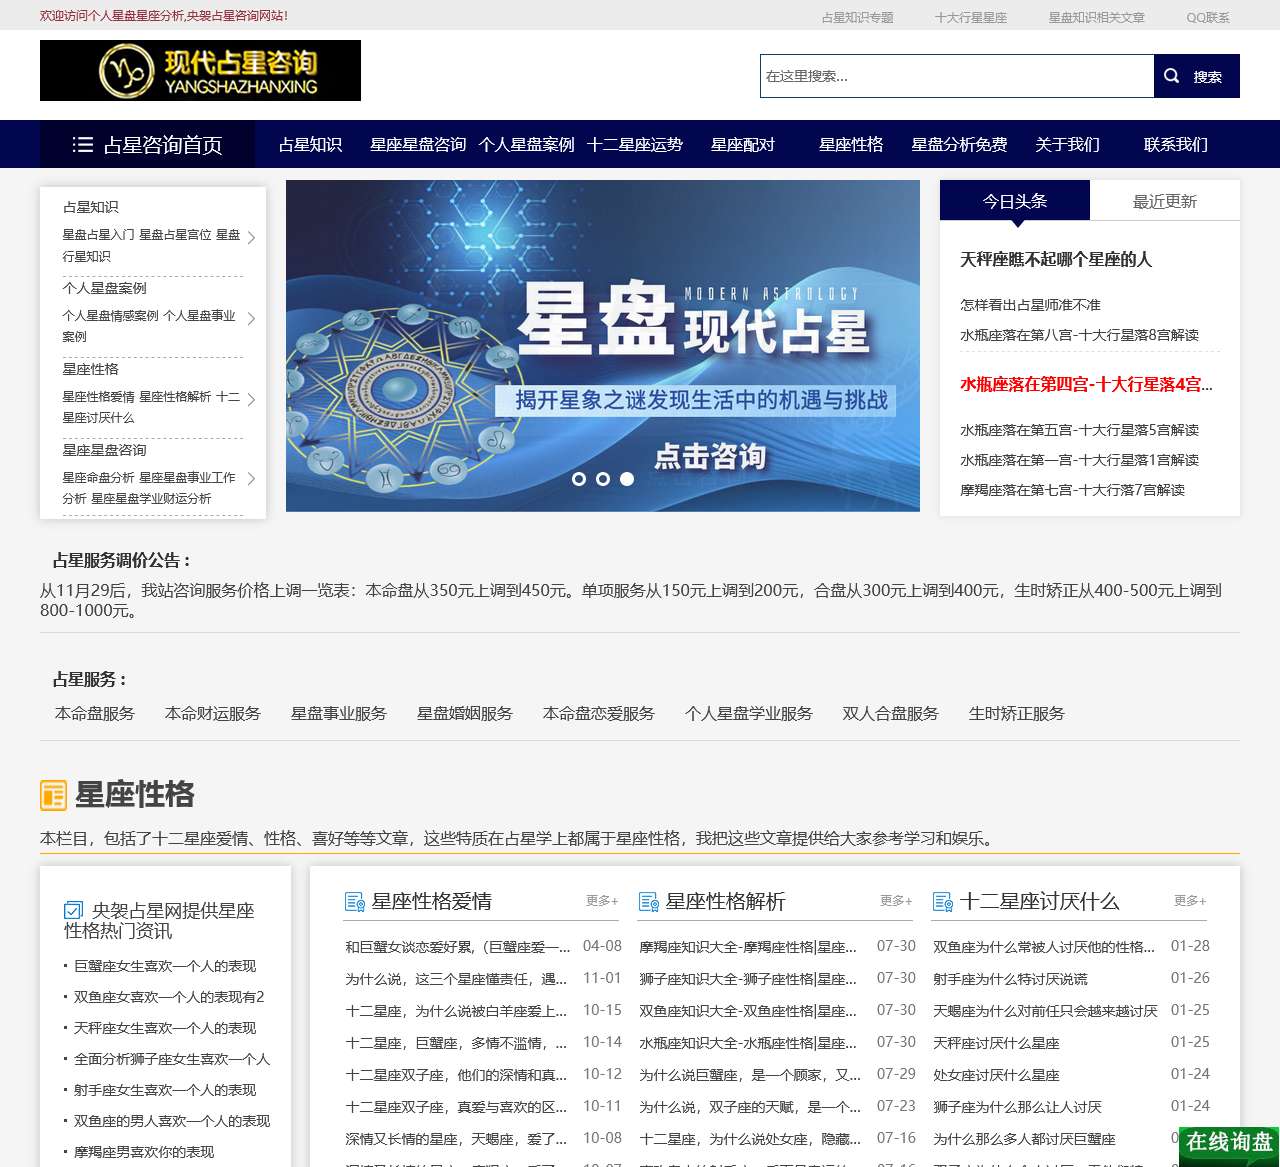The width and height of the screenshot is (1280, 1167).
Task: Click the 星盘现代占星 banner image
Action: [x=603, y=346]
